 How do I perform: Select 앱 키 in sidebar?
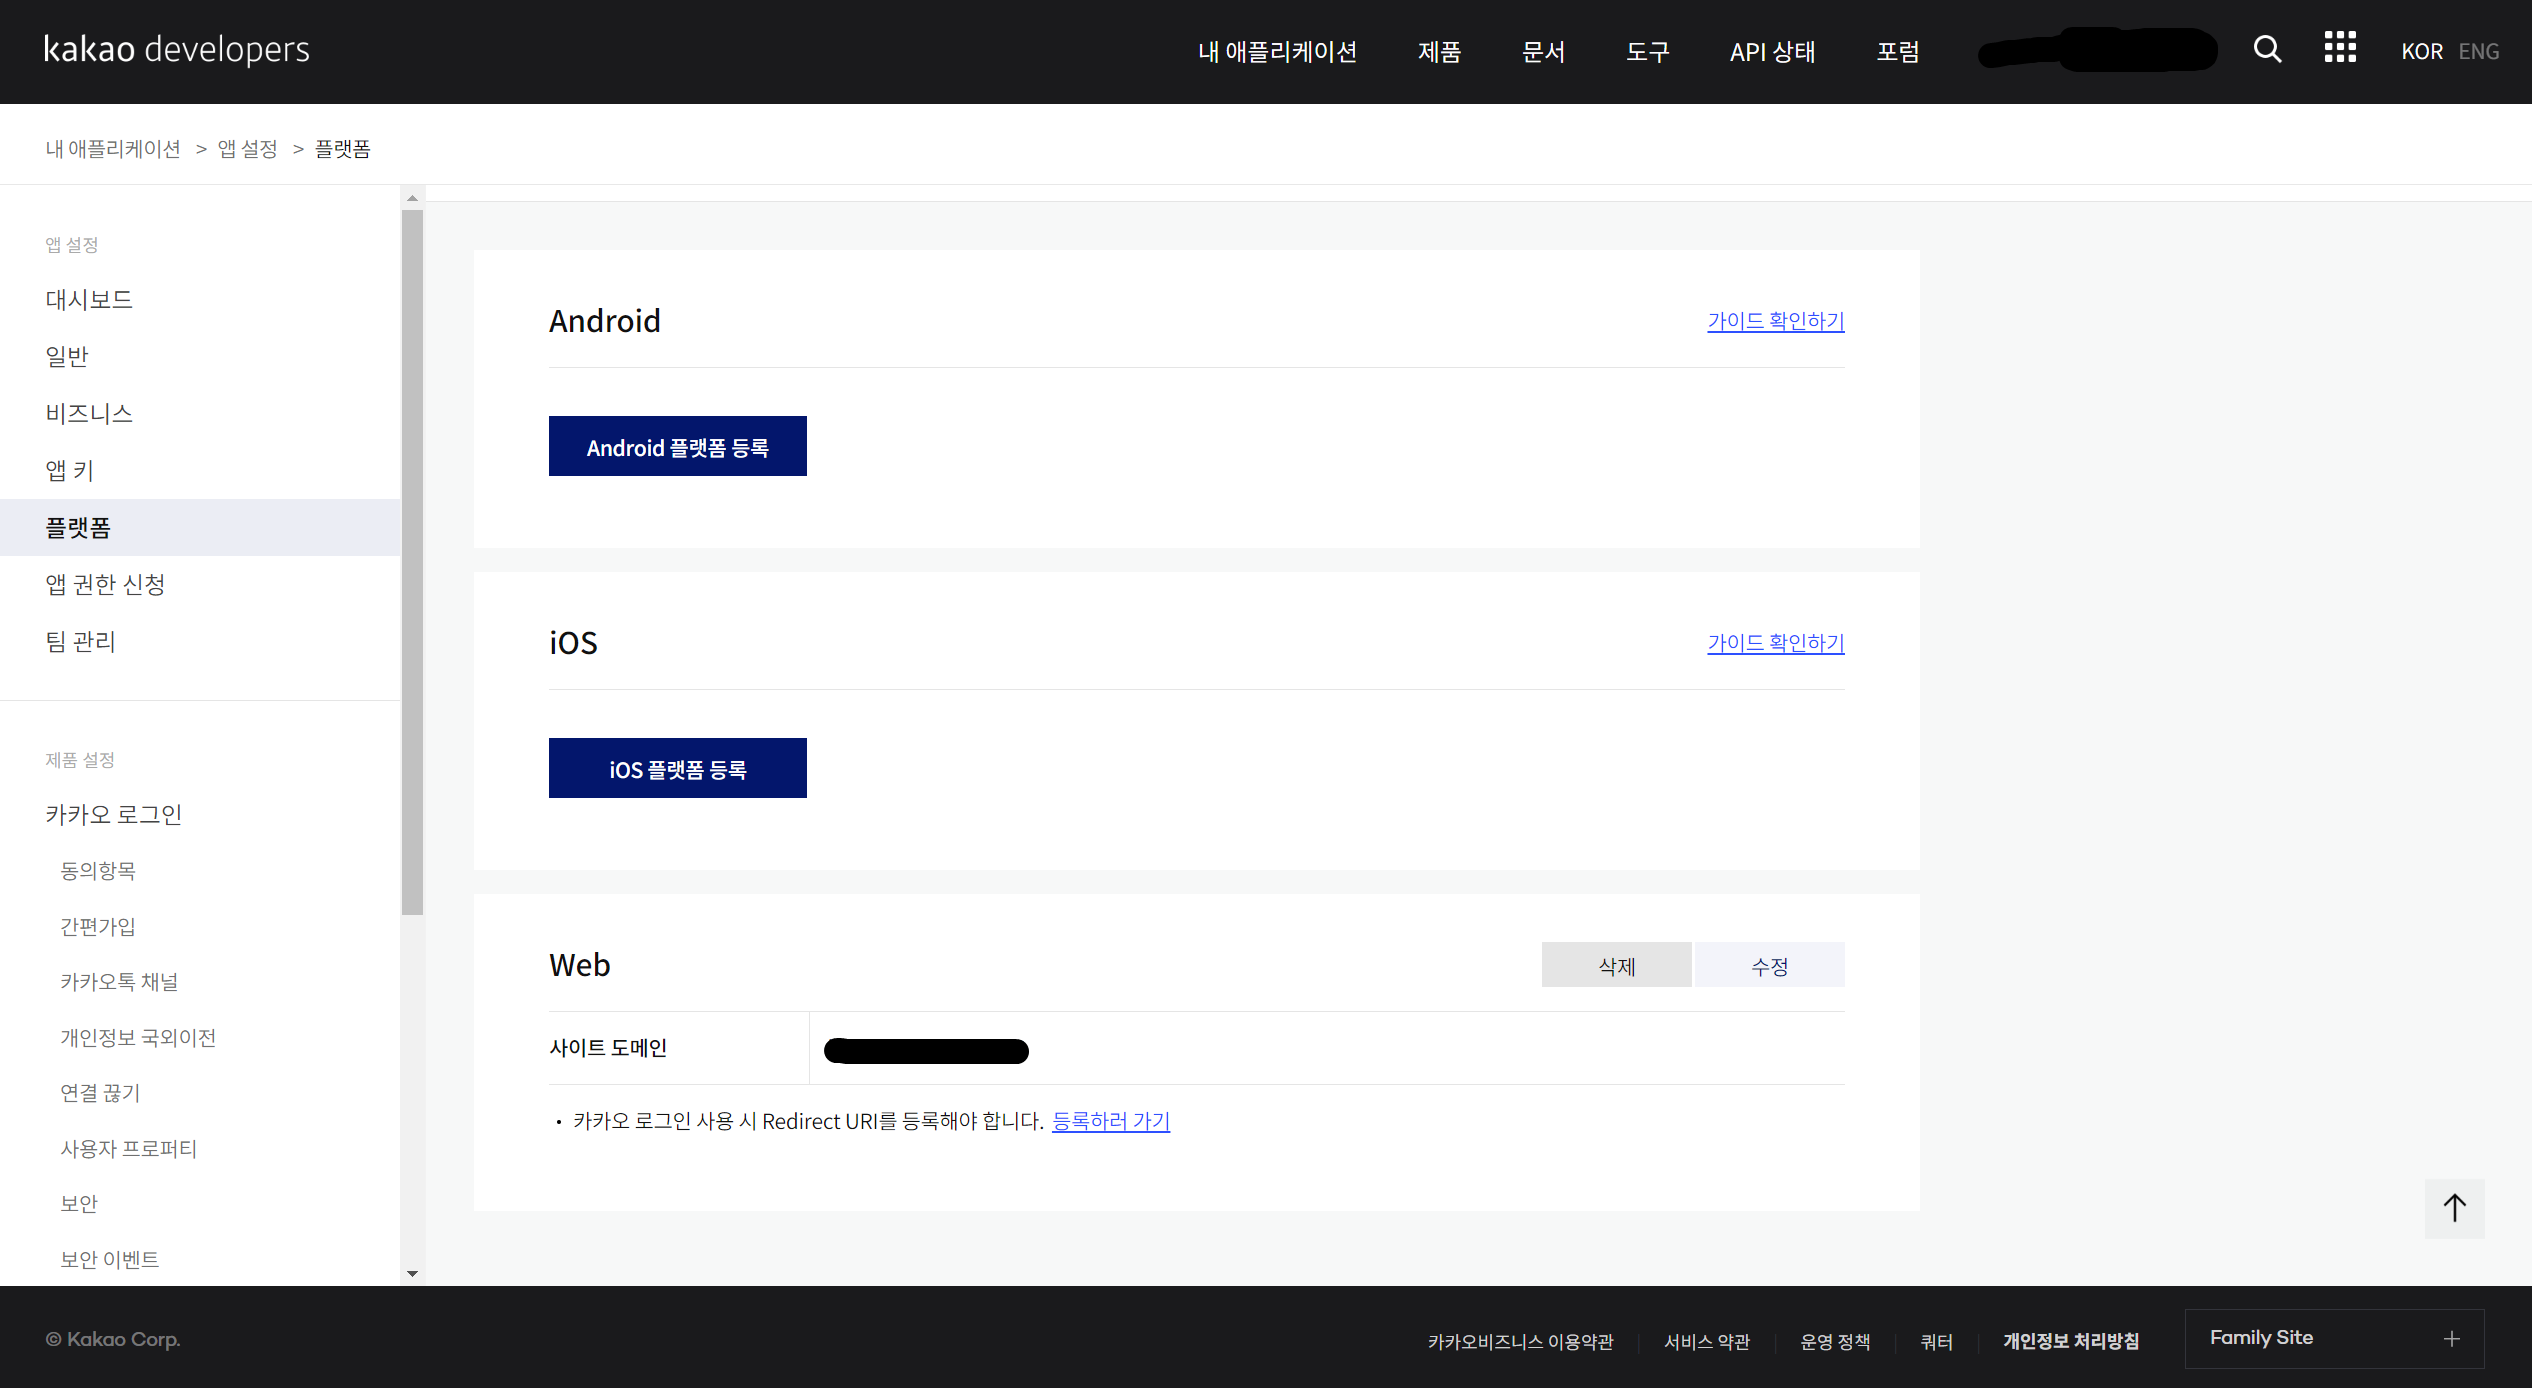[x=69, y=470]
